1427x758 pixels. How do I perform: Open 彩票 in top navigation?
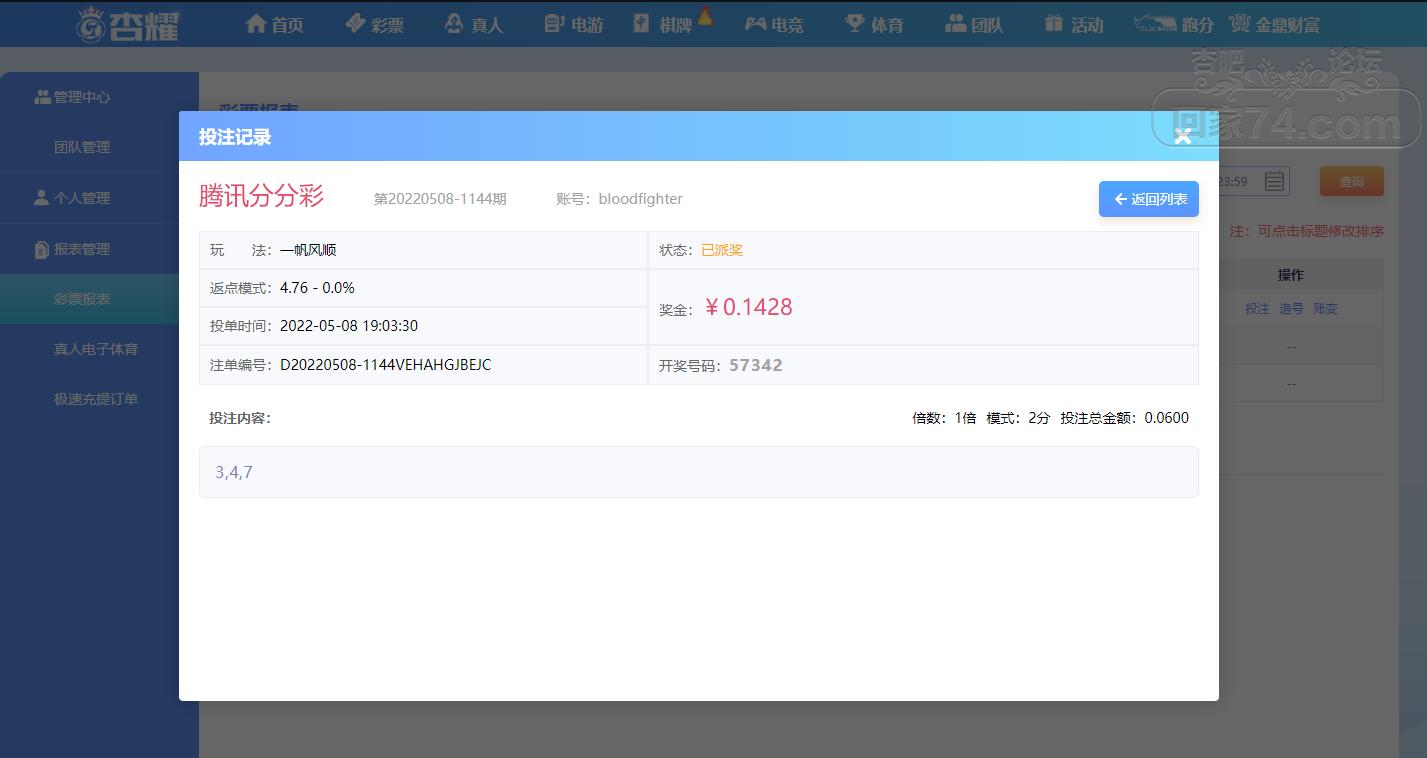387,25
